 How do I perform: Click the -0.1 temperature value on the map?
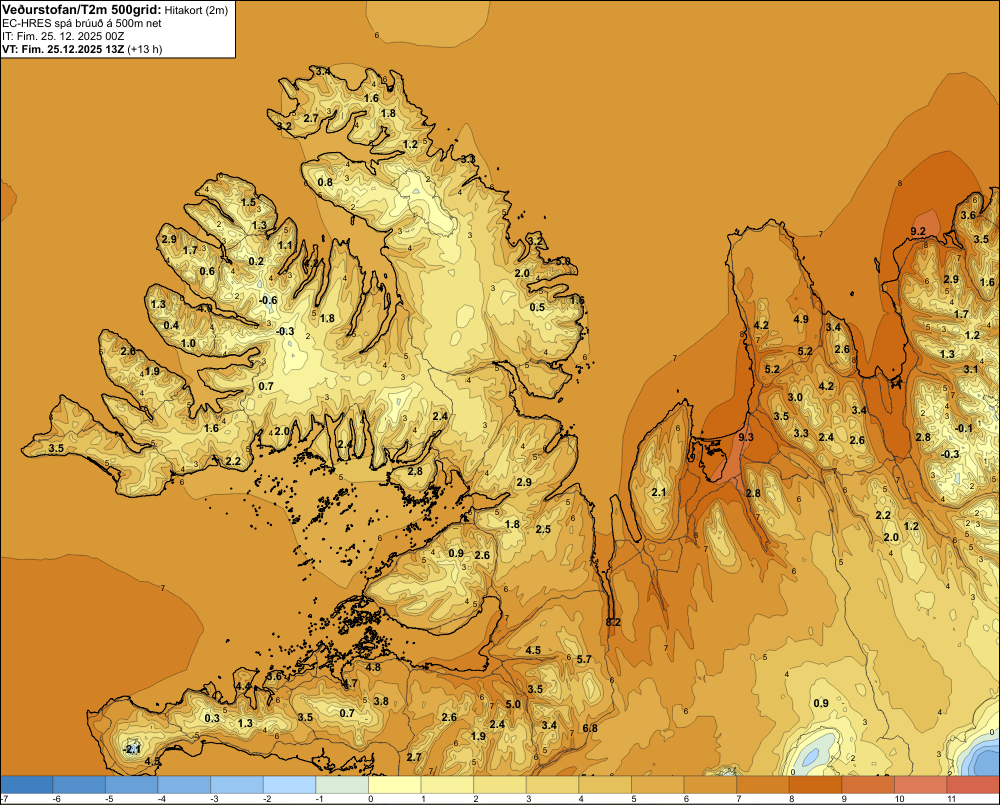pos(964,428)
